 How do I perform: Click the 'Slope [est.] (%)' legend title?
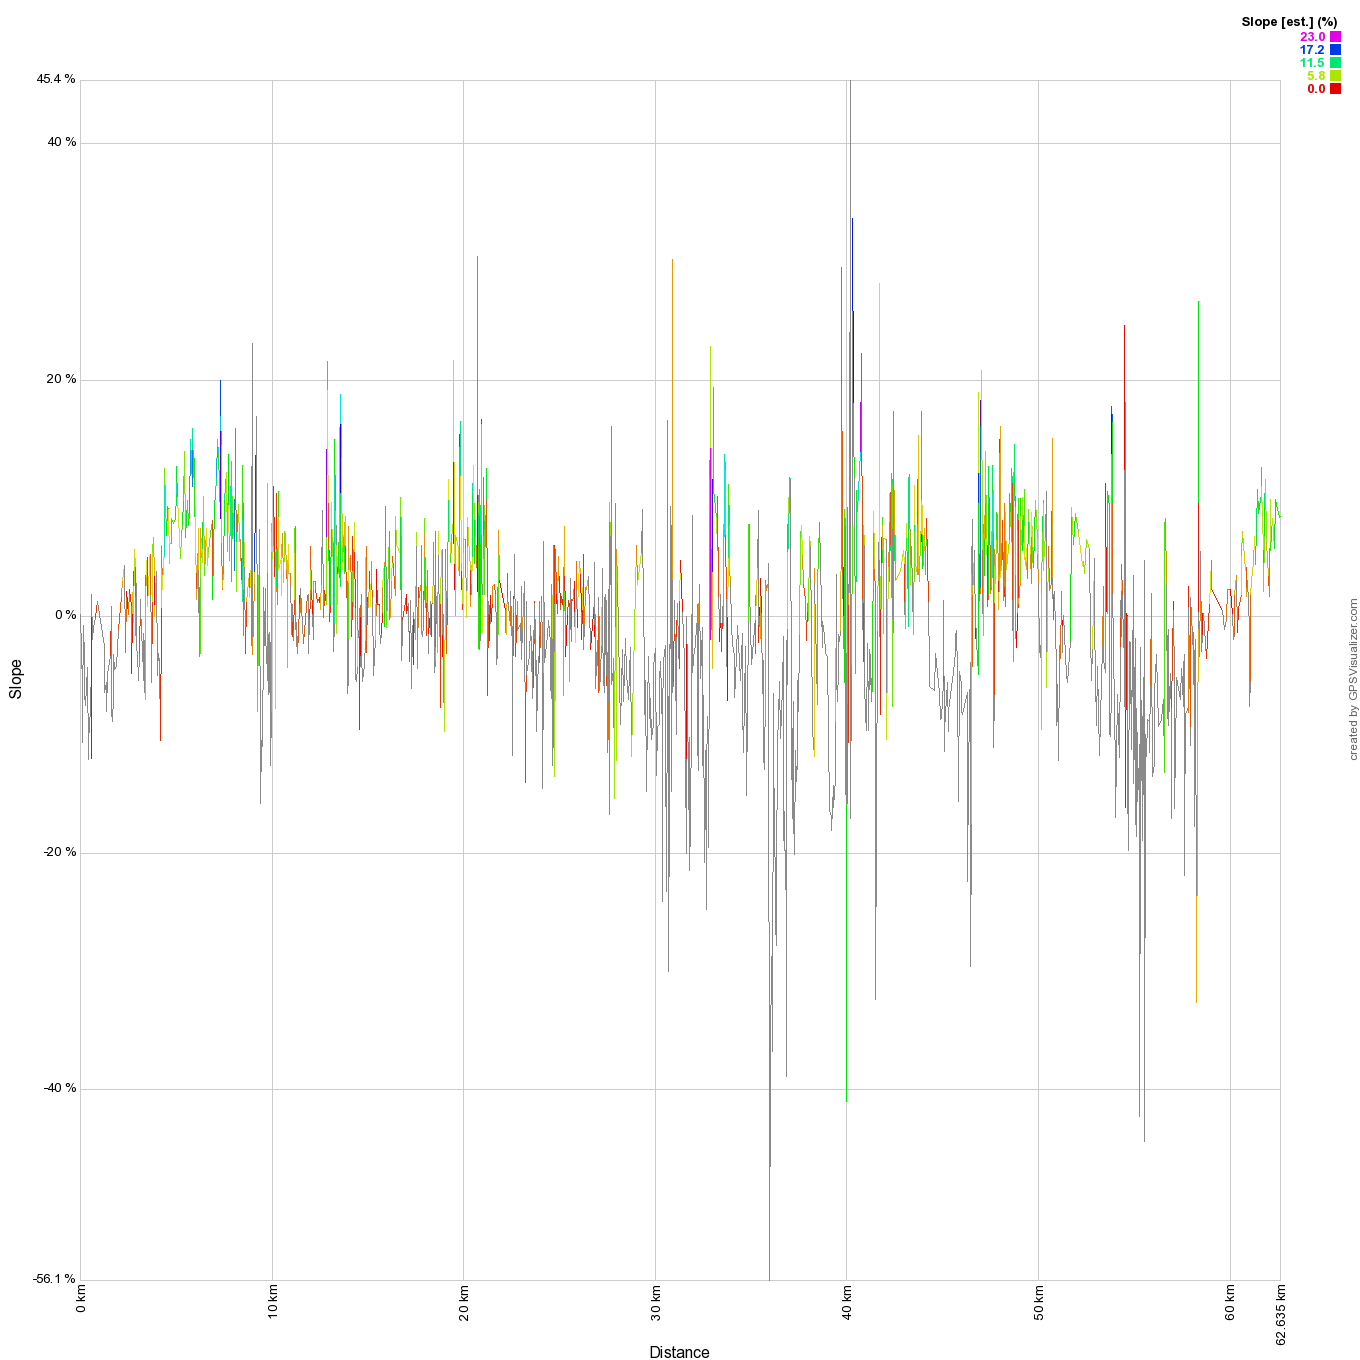click(1289, 22)
